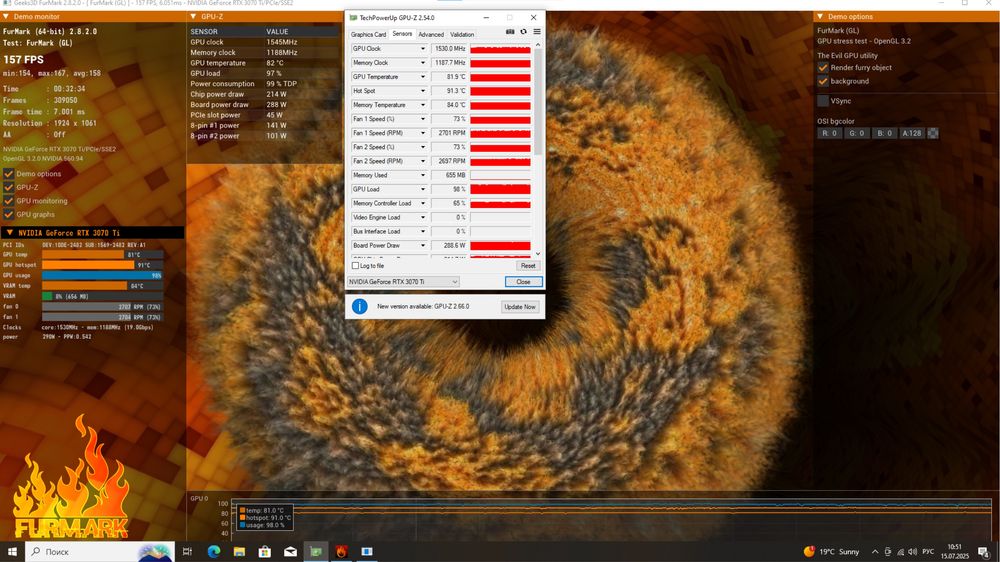This screenshot has width=1000, height=562.
Task: Click the R: 0 color value field
Action: click(x=830, y=133)
